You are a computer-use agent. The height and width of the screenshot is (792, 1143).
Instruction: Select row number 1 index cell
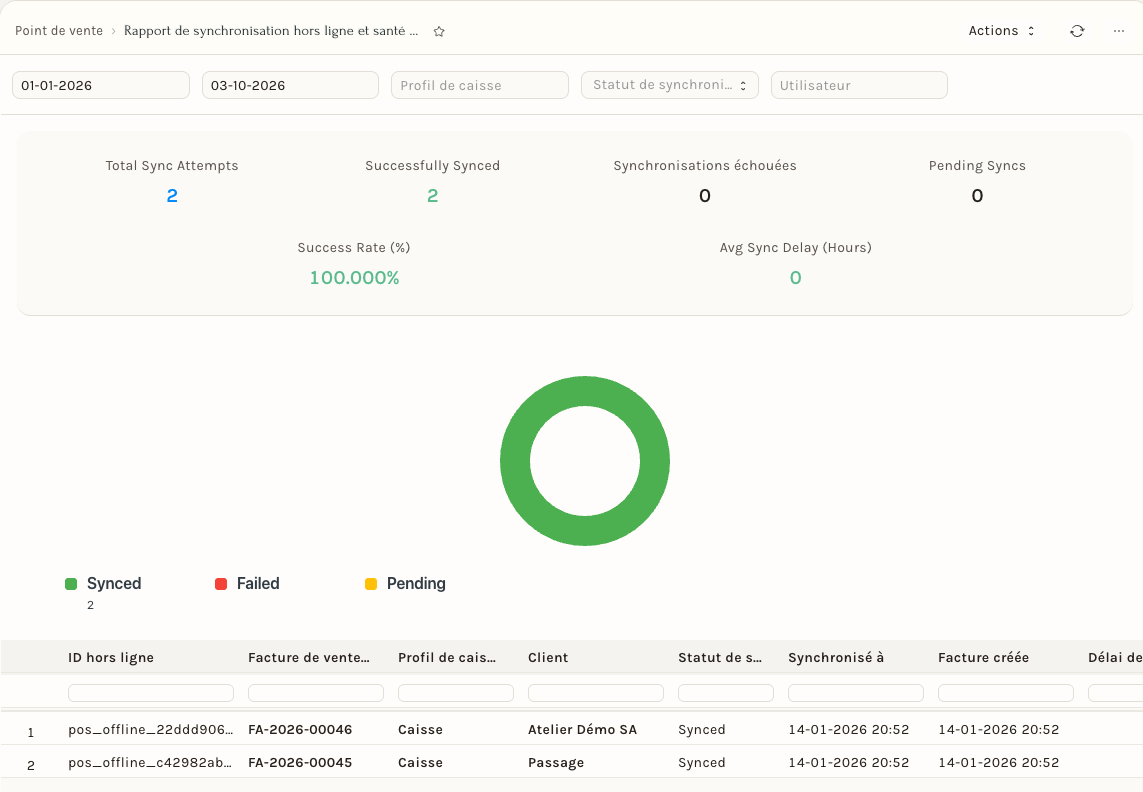pos(31,732)
